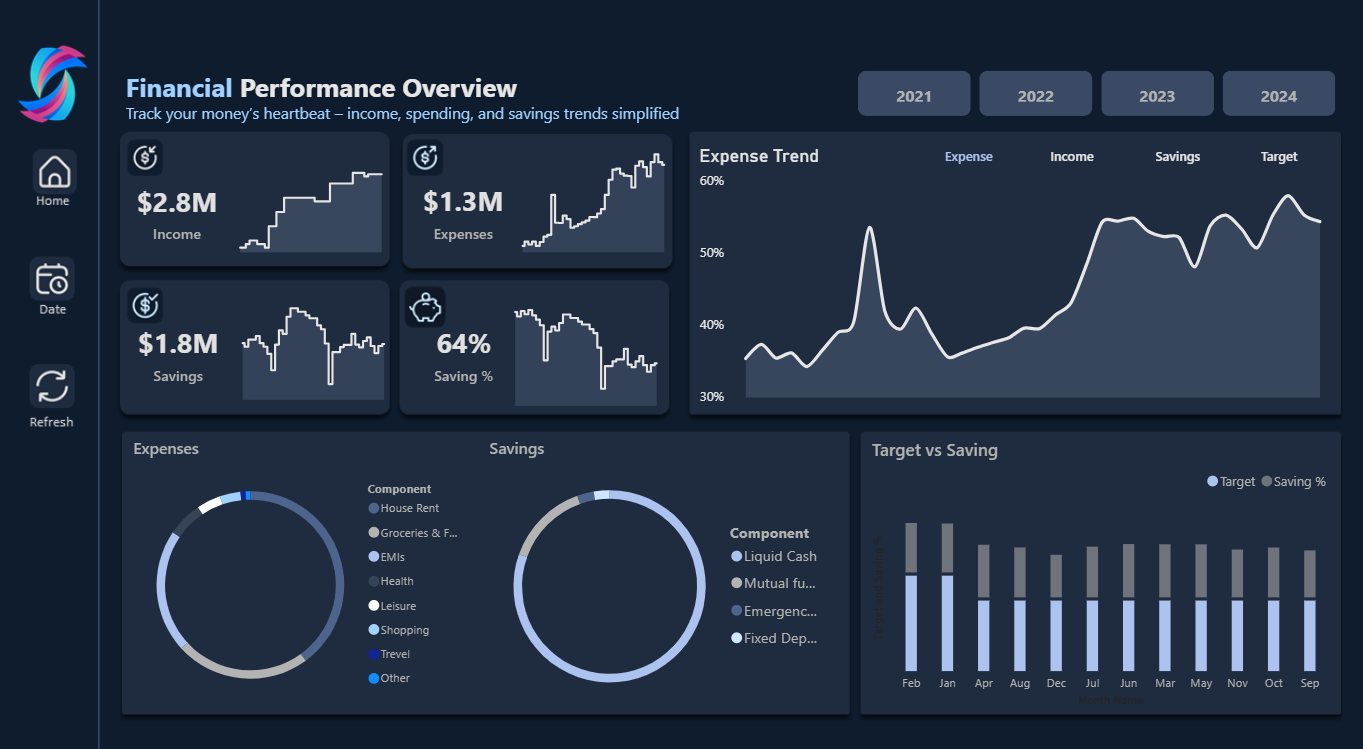
Task: Click the Leisure legend dot
Action: [x=374, y=606]
